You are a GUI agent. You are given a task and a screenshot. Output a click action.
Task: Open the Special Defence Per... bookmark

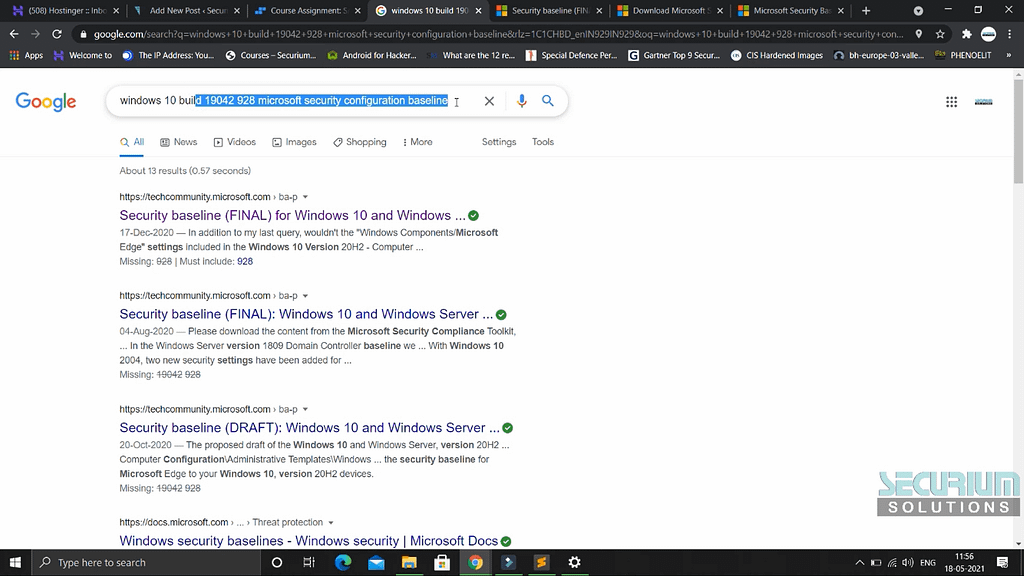571,56
